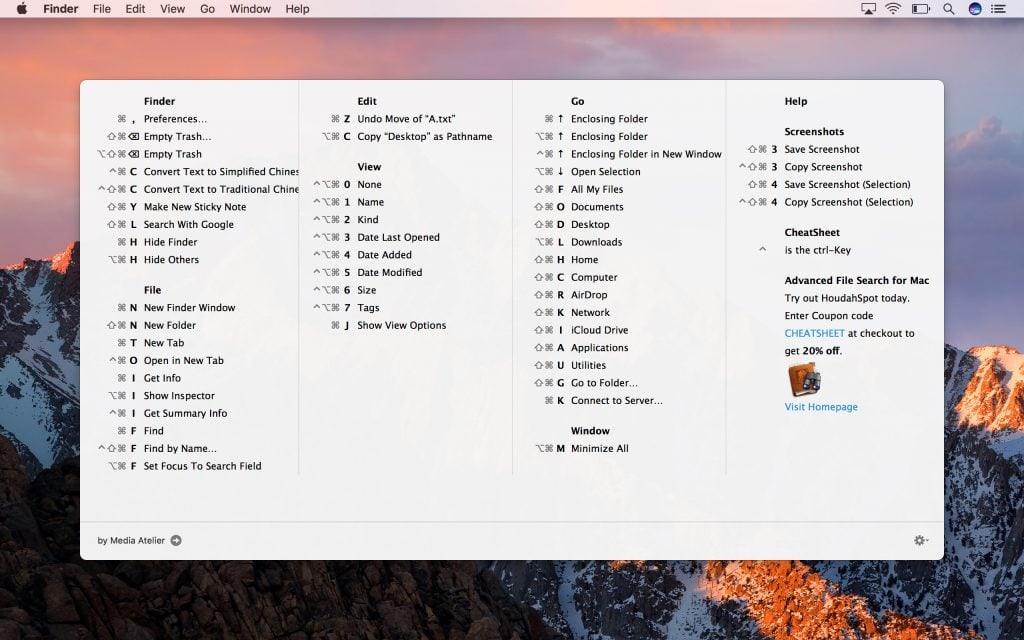Open the Edit menu in menu bar
The width and height of the screenshot is (1024, 640).
point(135,8)
